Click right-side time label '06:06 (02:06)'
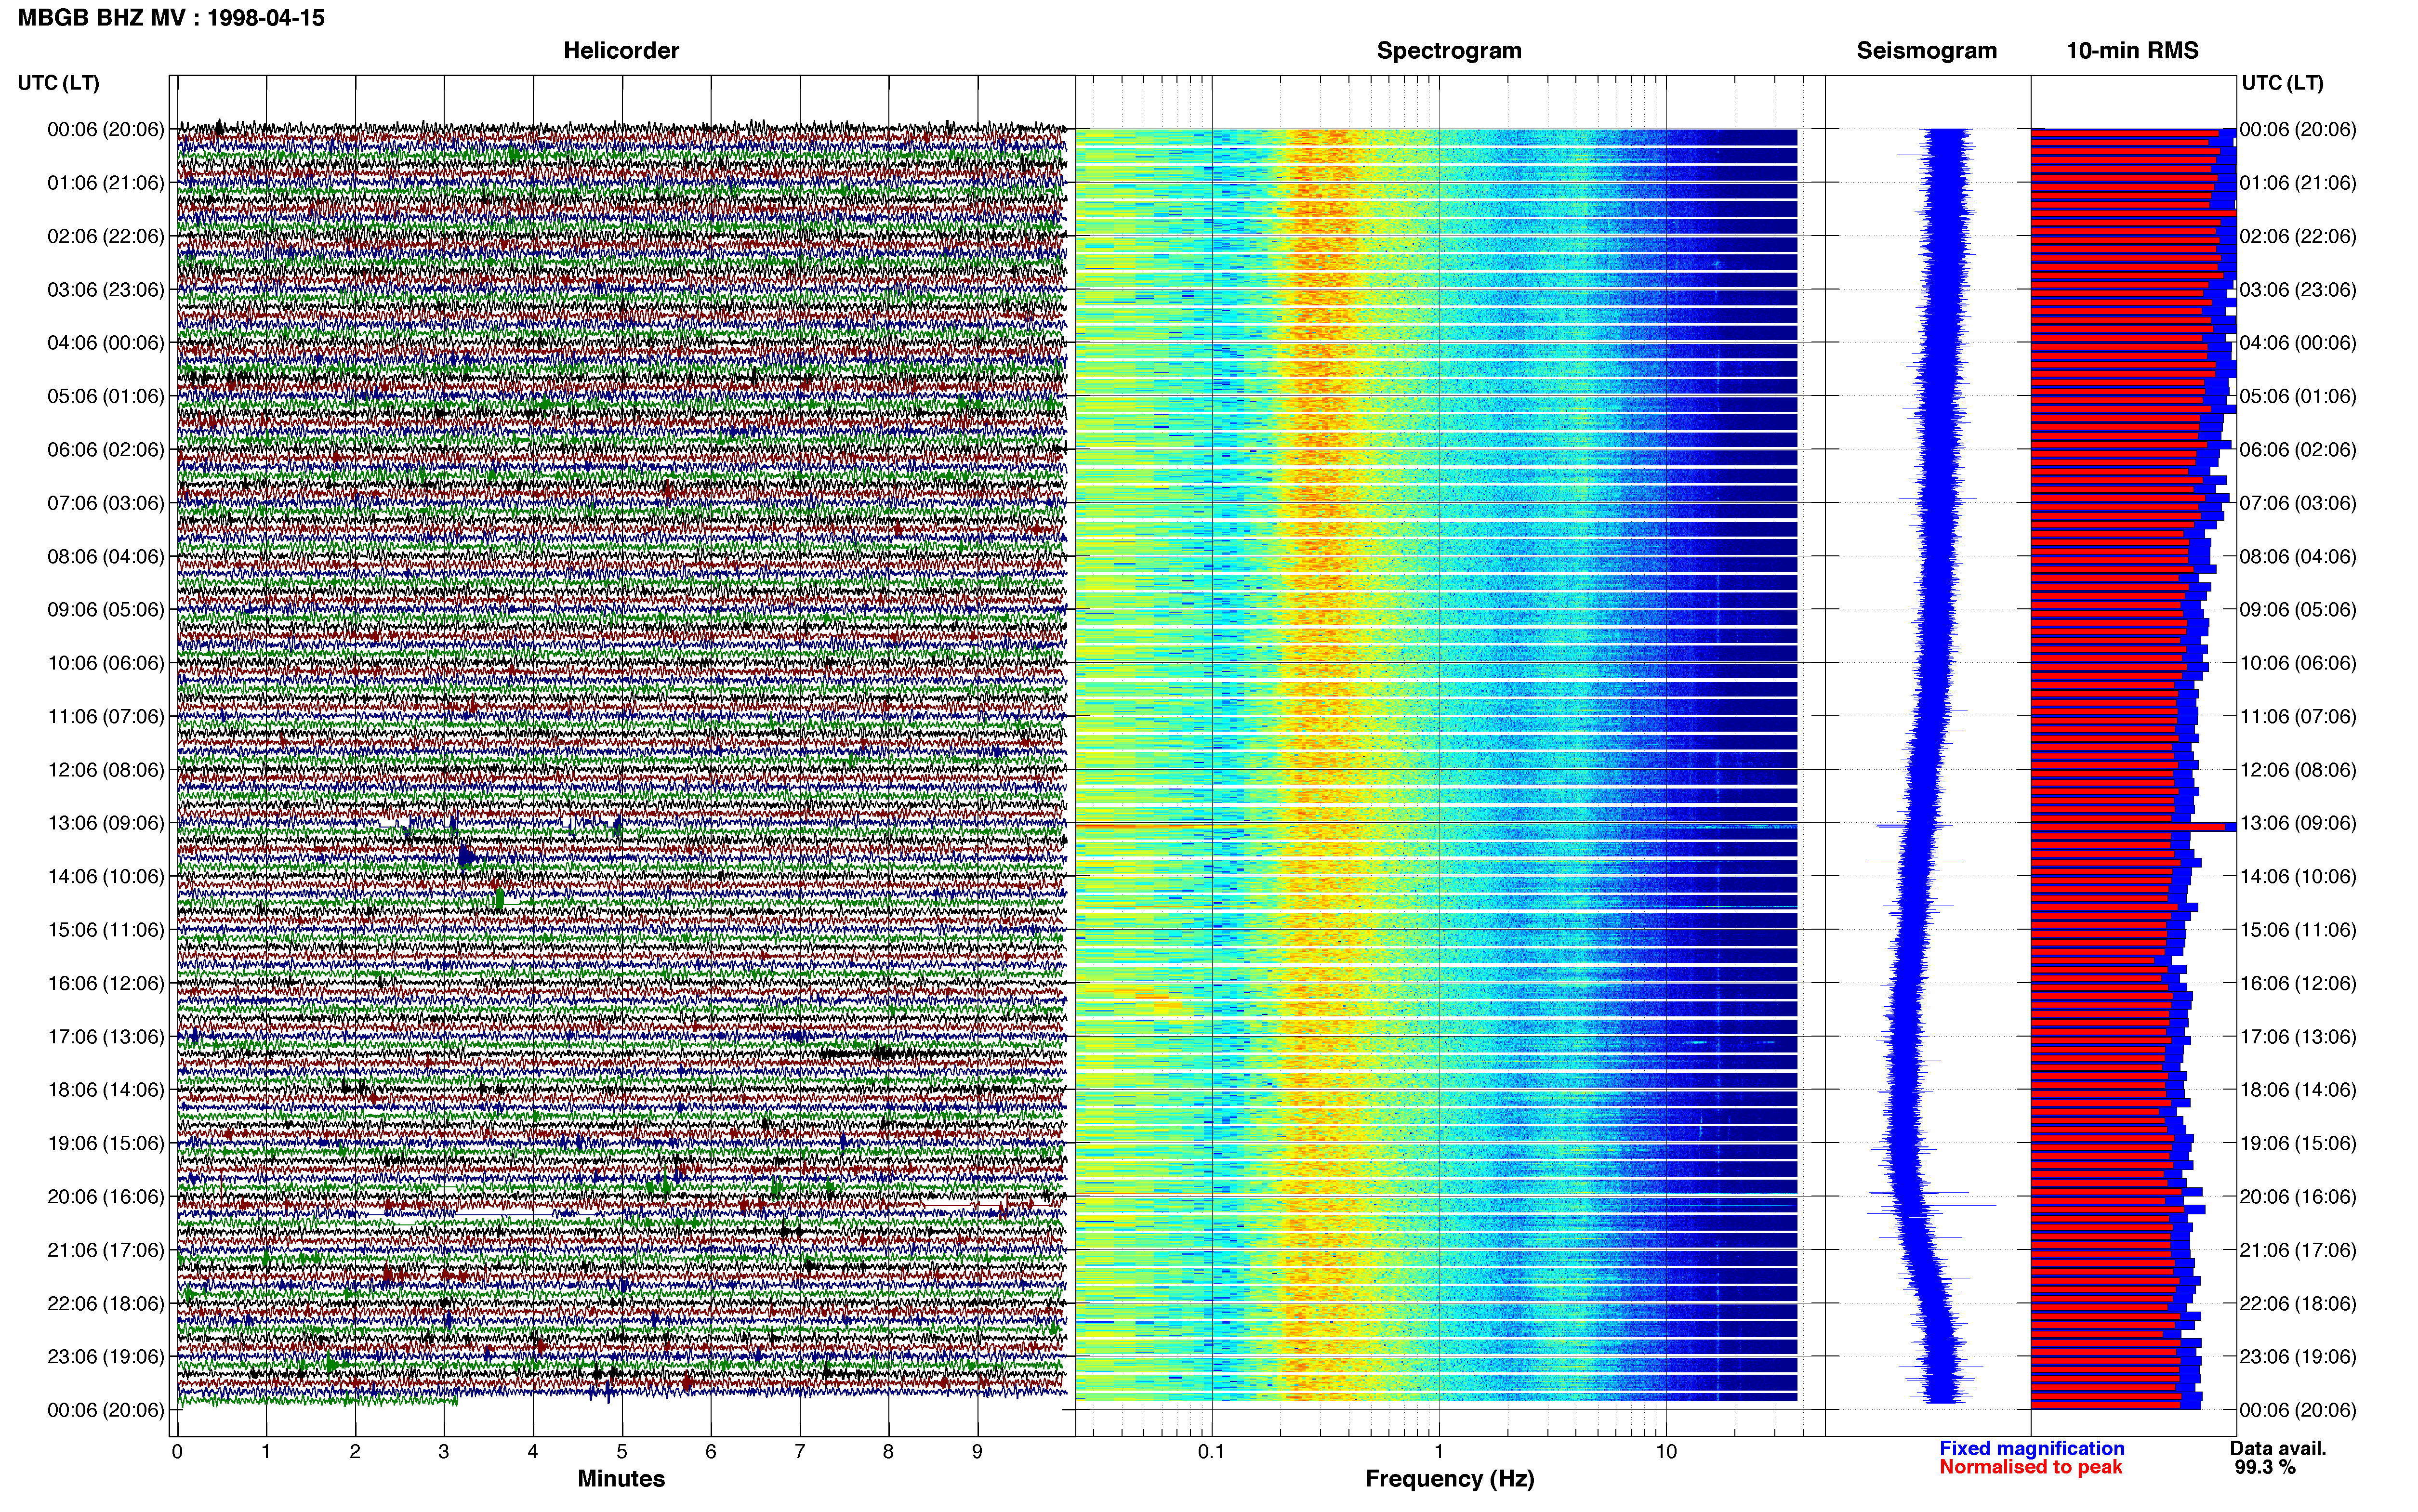Image resolution: width=2418 pixels, height=1512 pixels. 2298,450
